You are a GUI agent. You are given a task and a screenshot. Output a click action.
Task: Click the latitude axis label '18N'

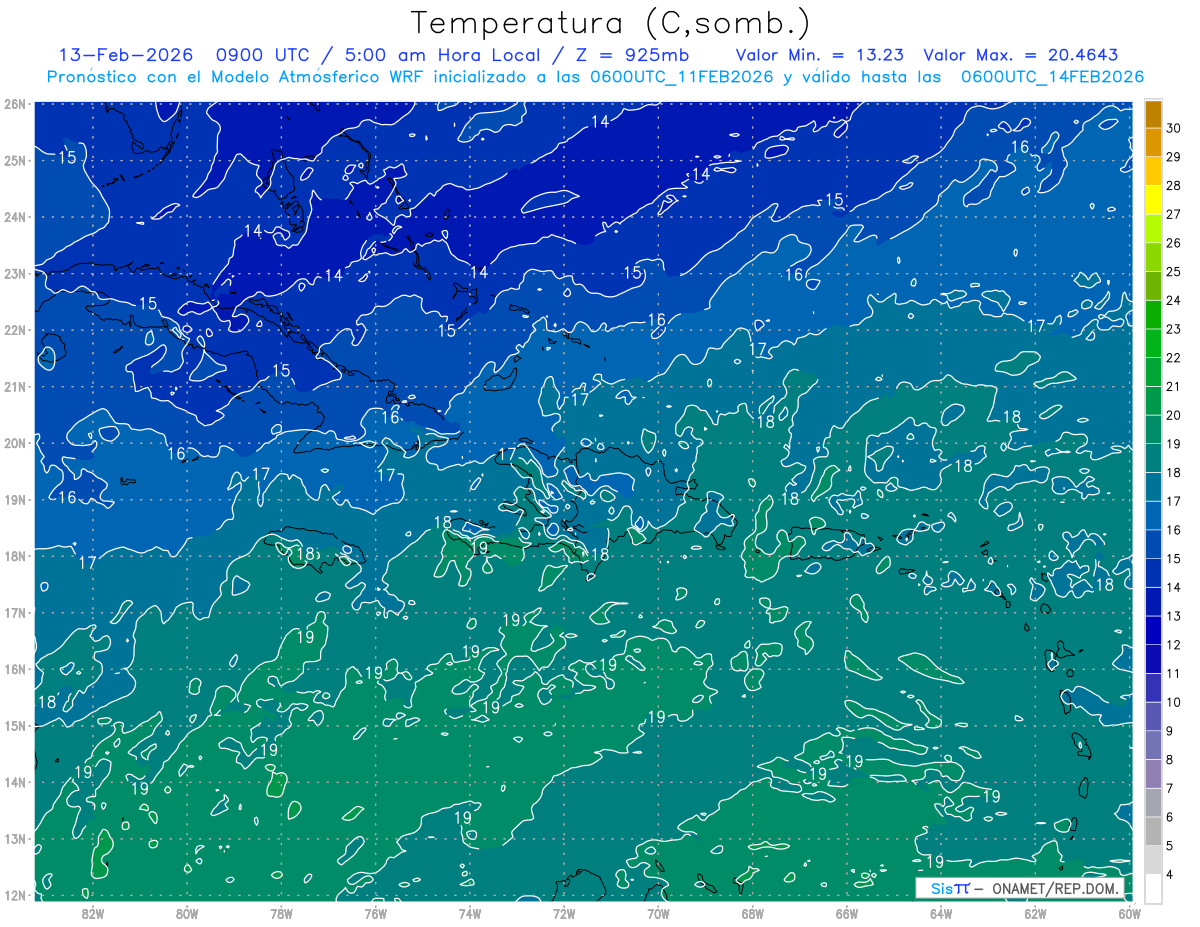(15, 556)
